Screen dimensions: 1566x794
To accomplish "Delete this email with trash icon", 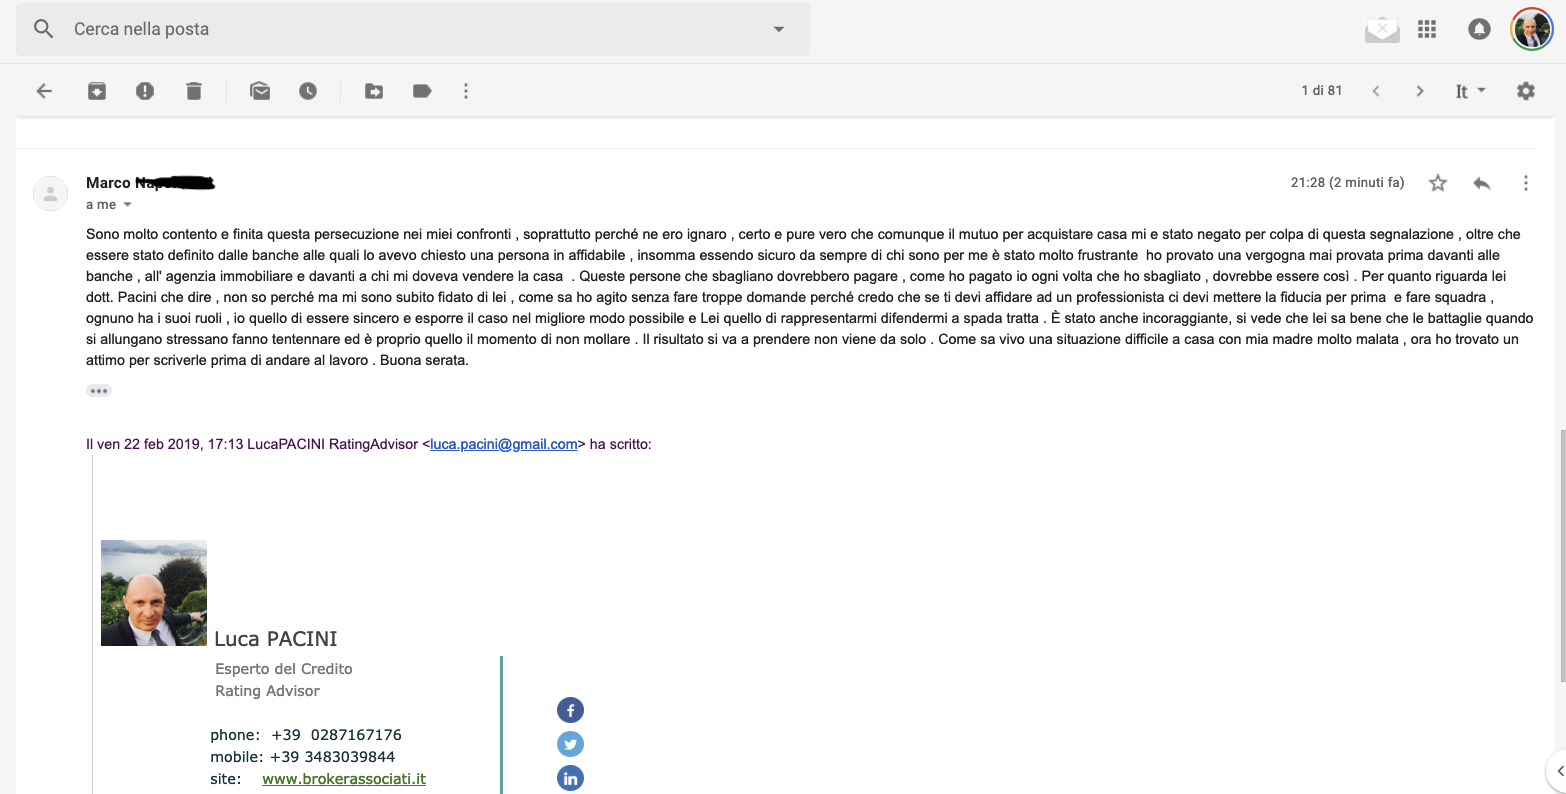I will tap(194, 91).
